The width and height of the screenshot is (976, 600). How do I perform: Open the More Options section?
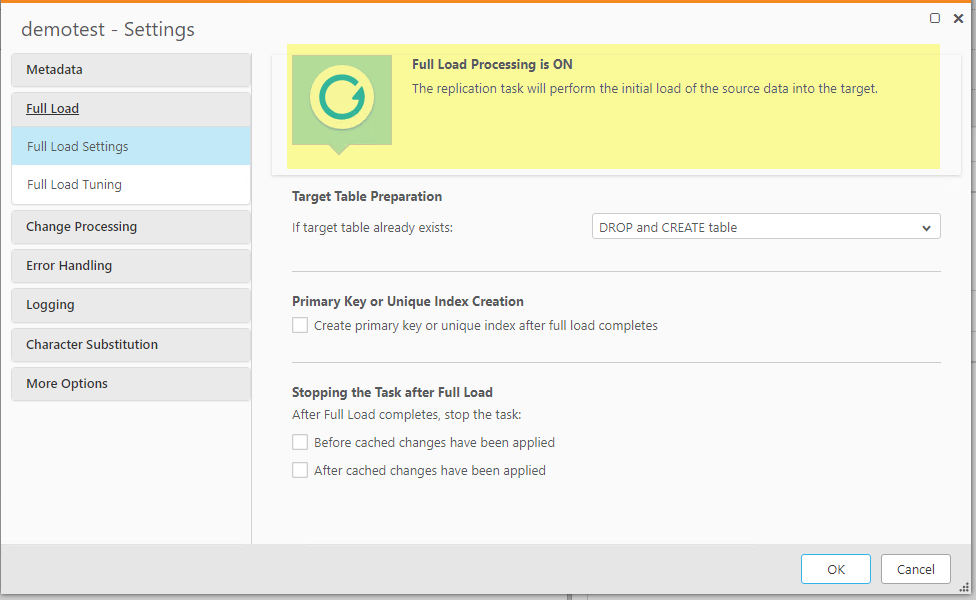[130, 383]
